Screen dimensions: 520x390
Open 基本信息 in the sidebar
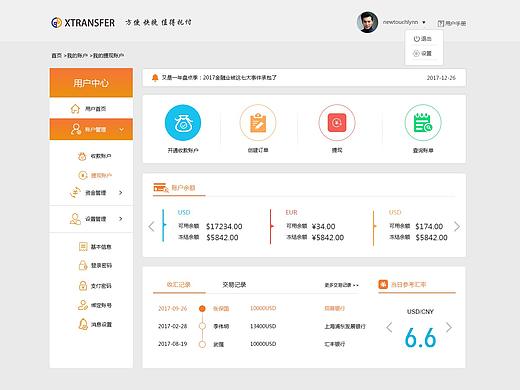(95, 247)
